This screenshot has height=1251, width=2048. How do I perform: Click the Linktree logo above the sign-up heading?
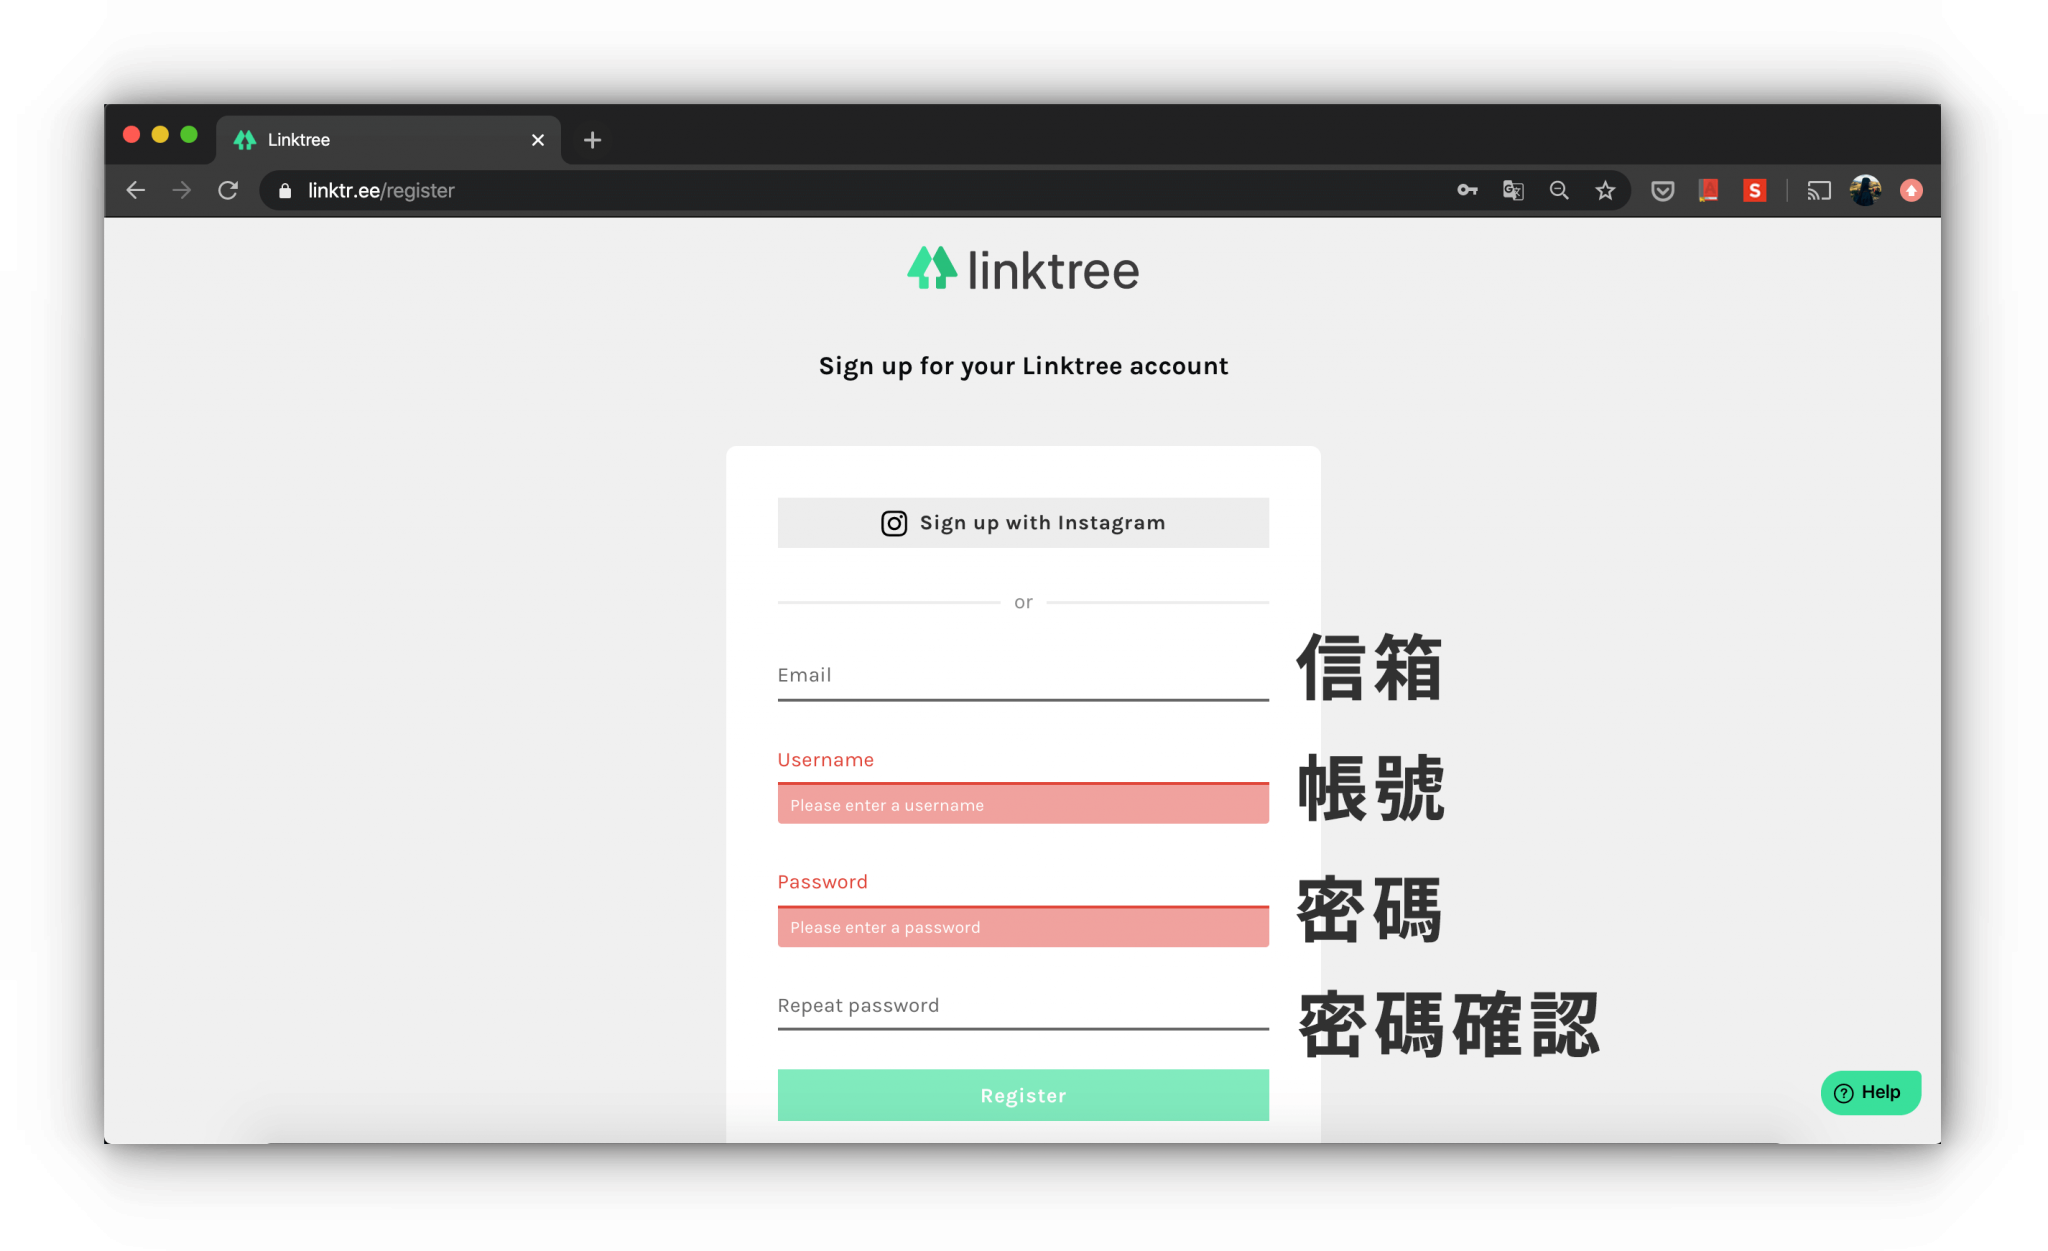point(1022,268)
